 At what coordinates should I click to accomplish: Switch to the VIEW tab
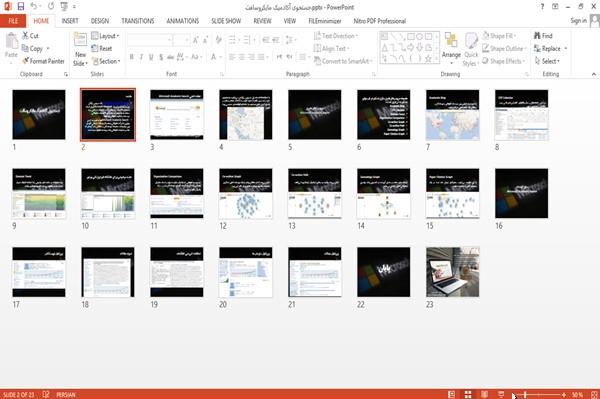pos(290,21)
